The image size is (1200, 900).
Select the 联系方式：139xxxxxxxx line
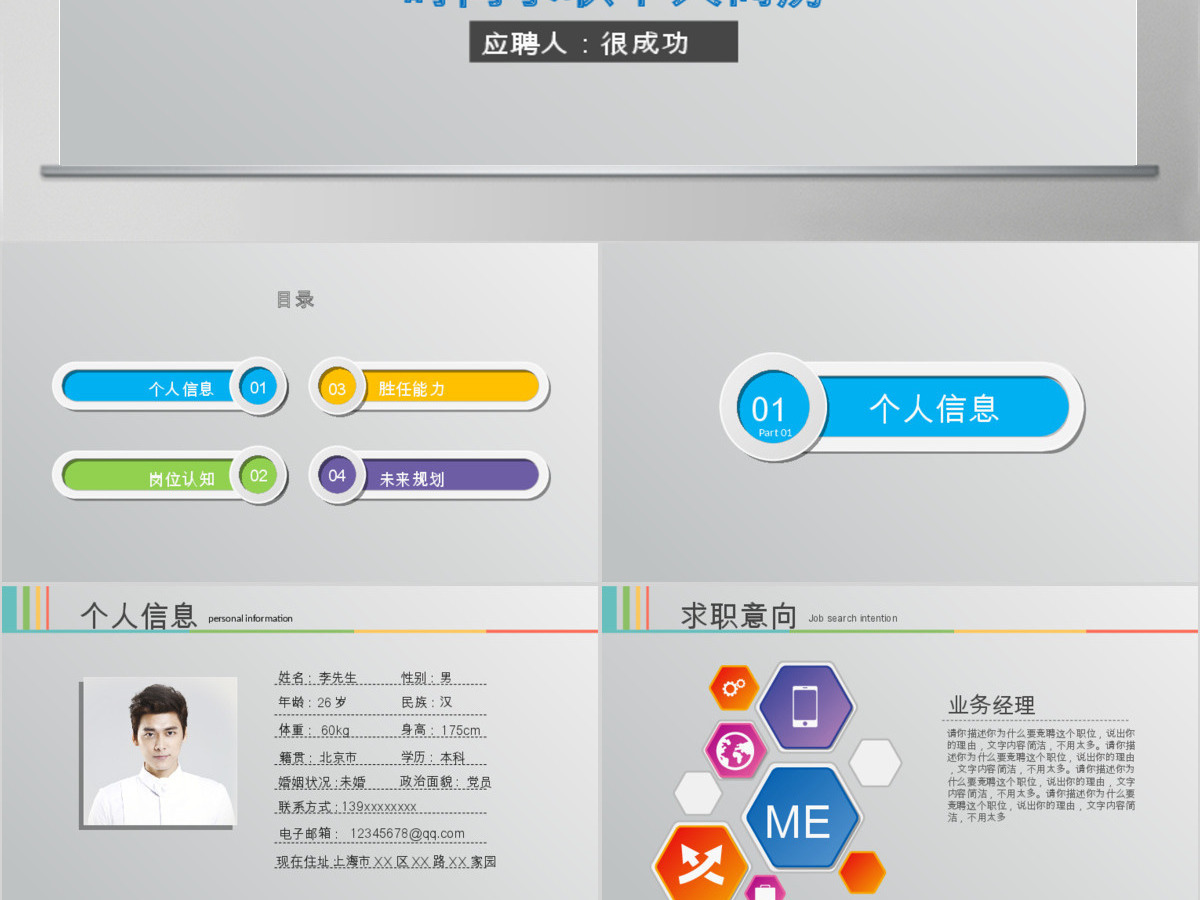347,806
